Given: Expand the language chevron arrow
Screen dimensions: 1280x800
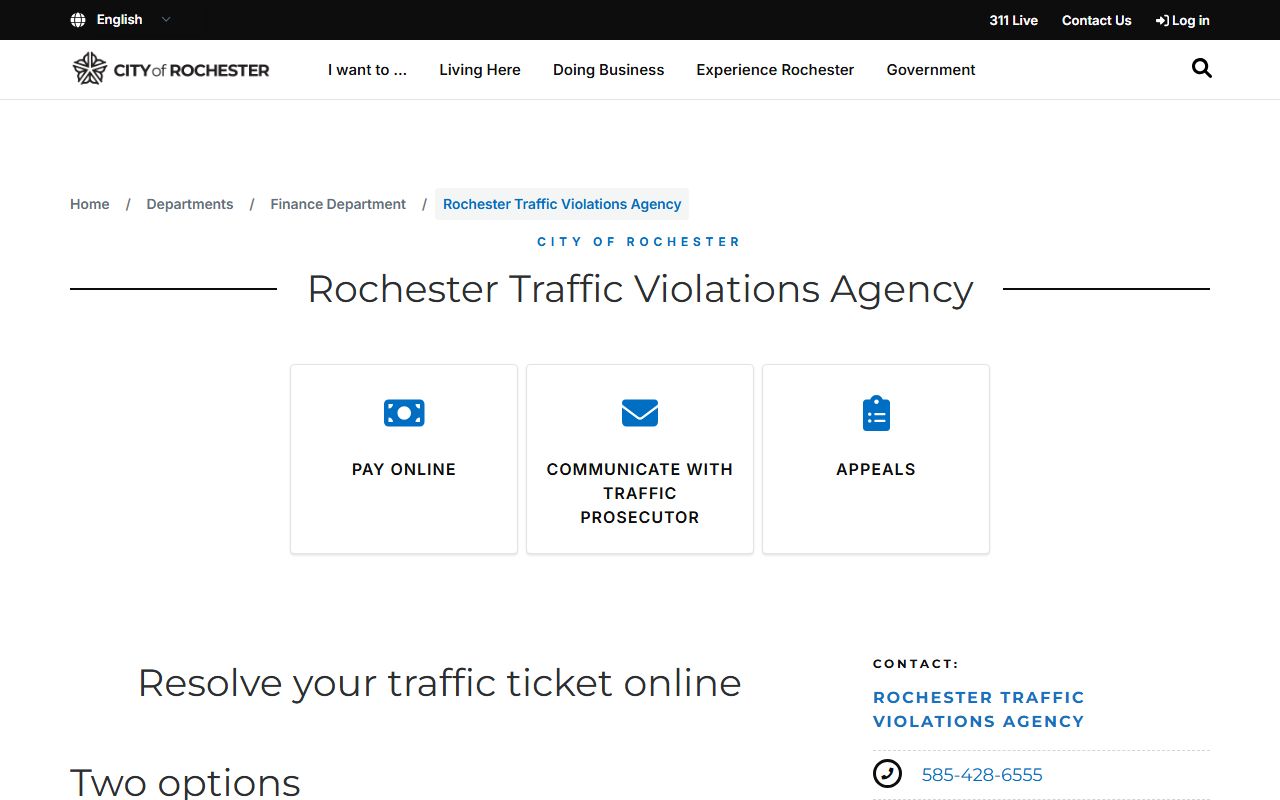Looking at the screenshot, I should 166,20.
